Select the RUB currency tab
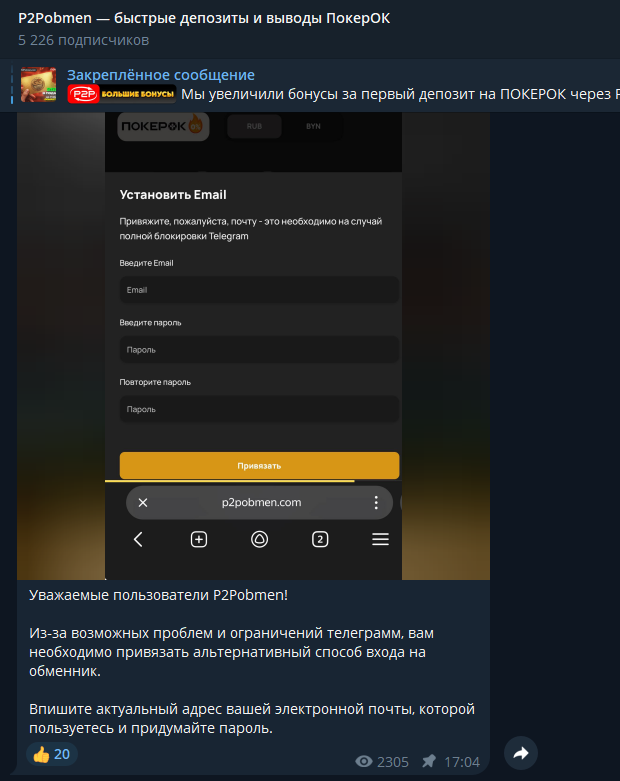Screen dimensions: 620x781 point(254,127)
